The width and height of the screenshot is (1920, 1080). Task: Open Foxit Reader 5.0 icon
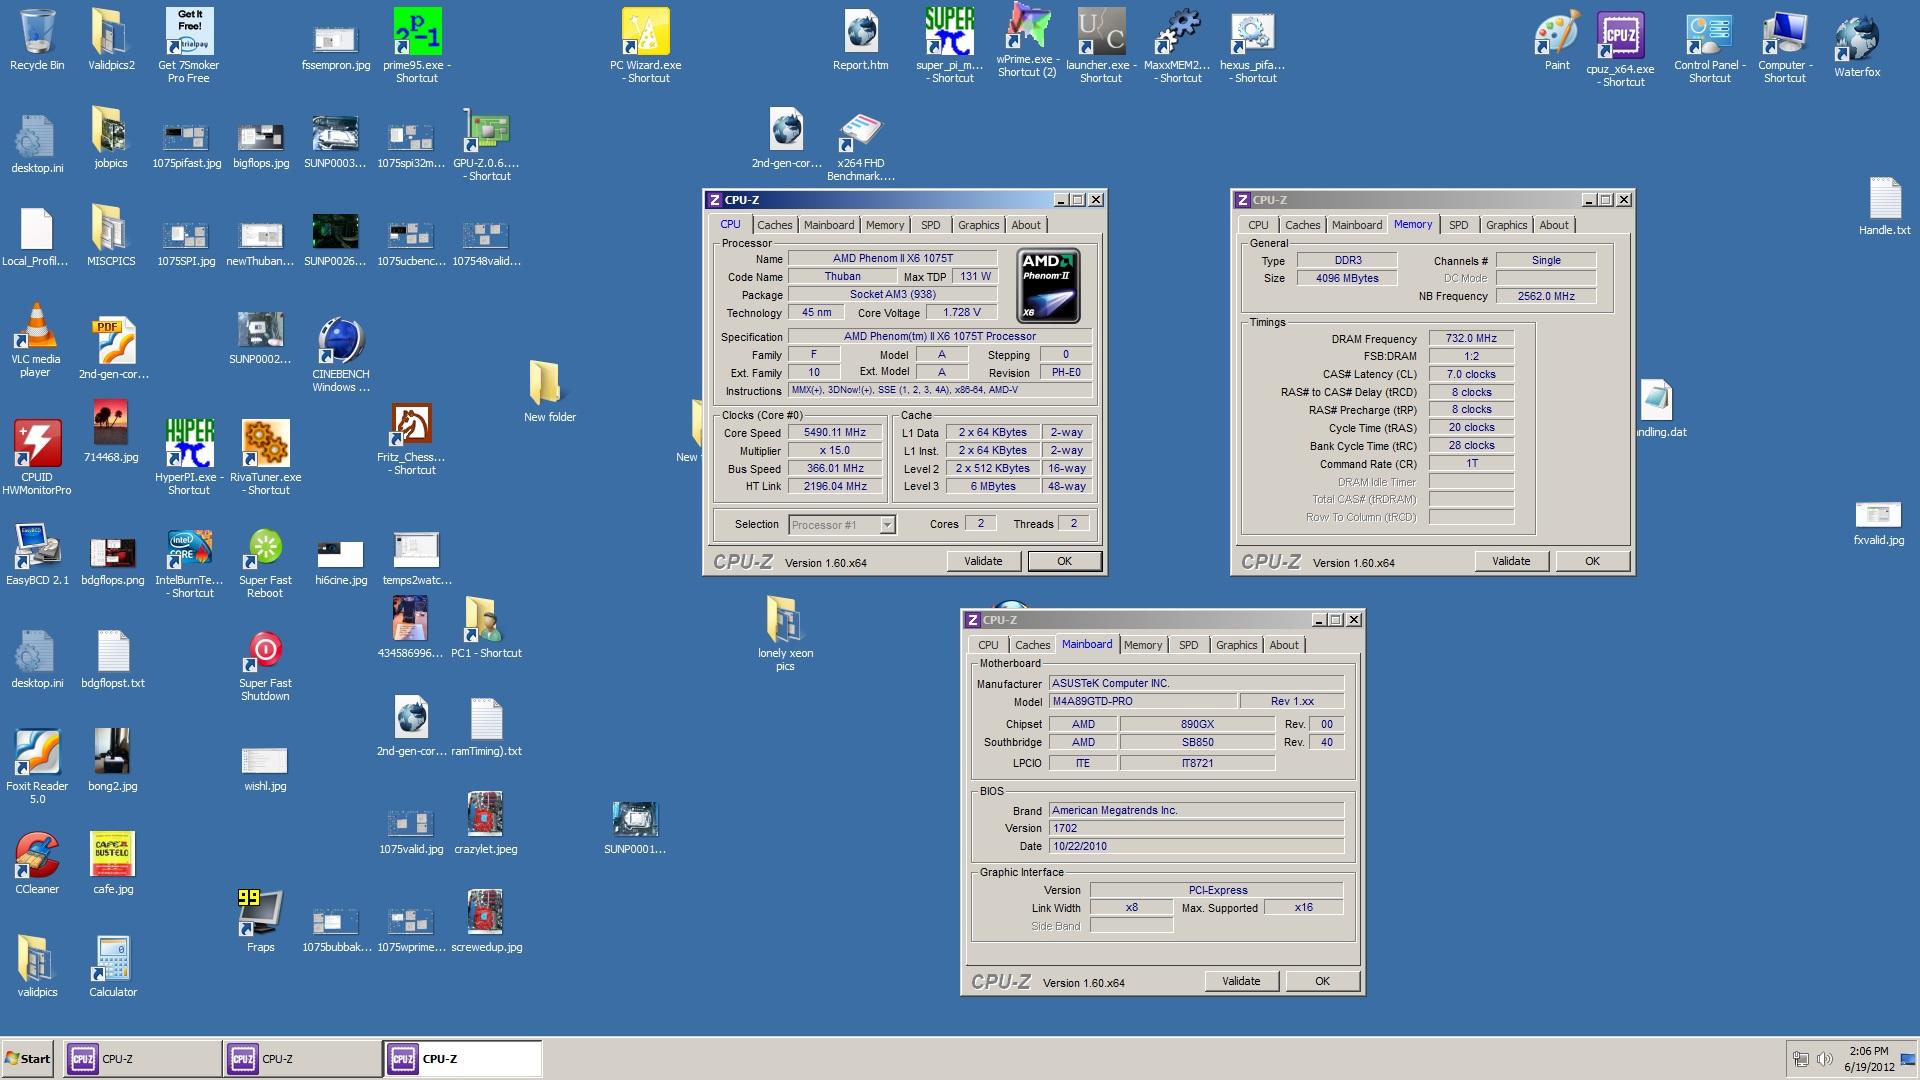click(x=37, y=767)
